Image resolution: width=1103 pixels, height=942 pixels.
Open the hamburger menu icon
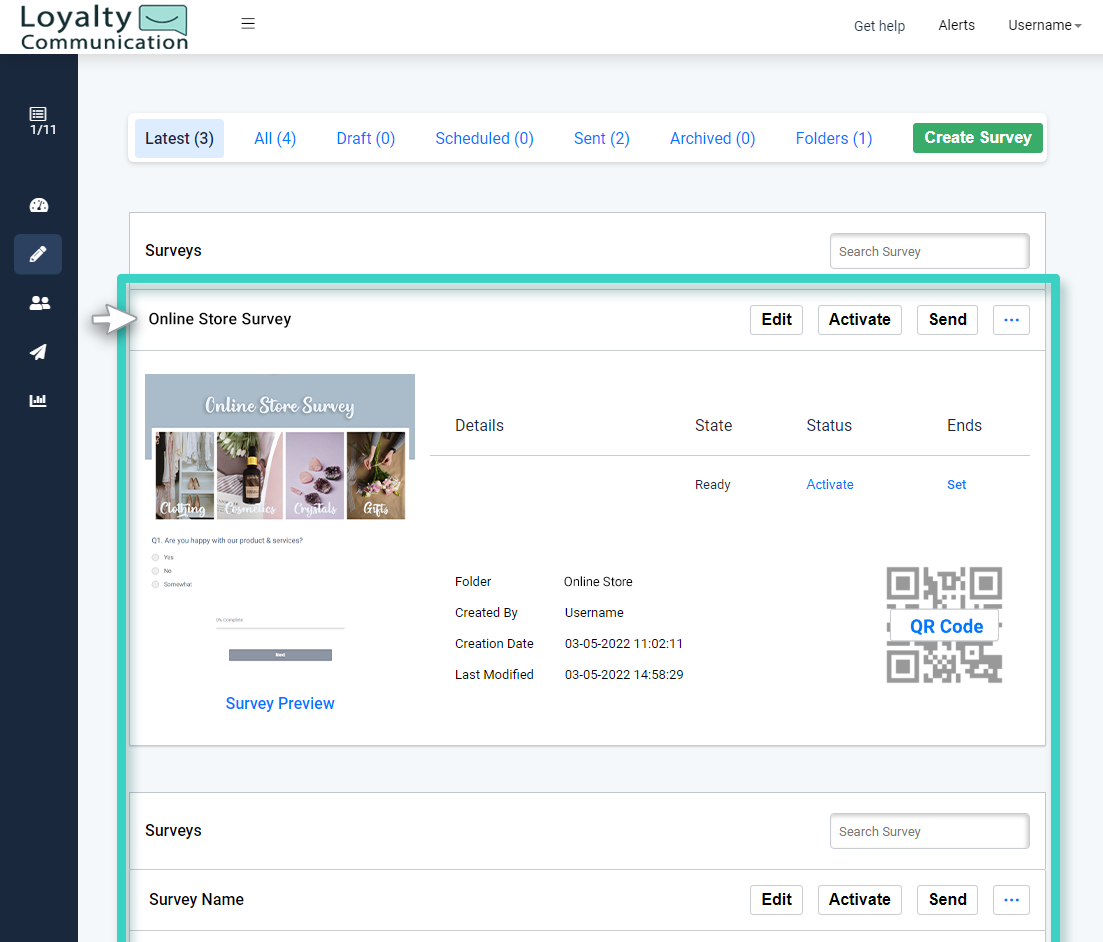coord(247,21)
